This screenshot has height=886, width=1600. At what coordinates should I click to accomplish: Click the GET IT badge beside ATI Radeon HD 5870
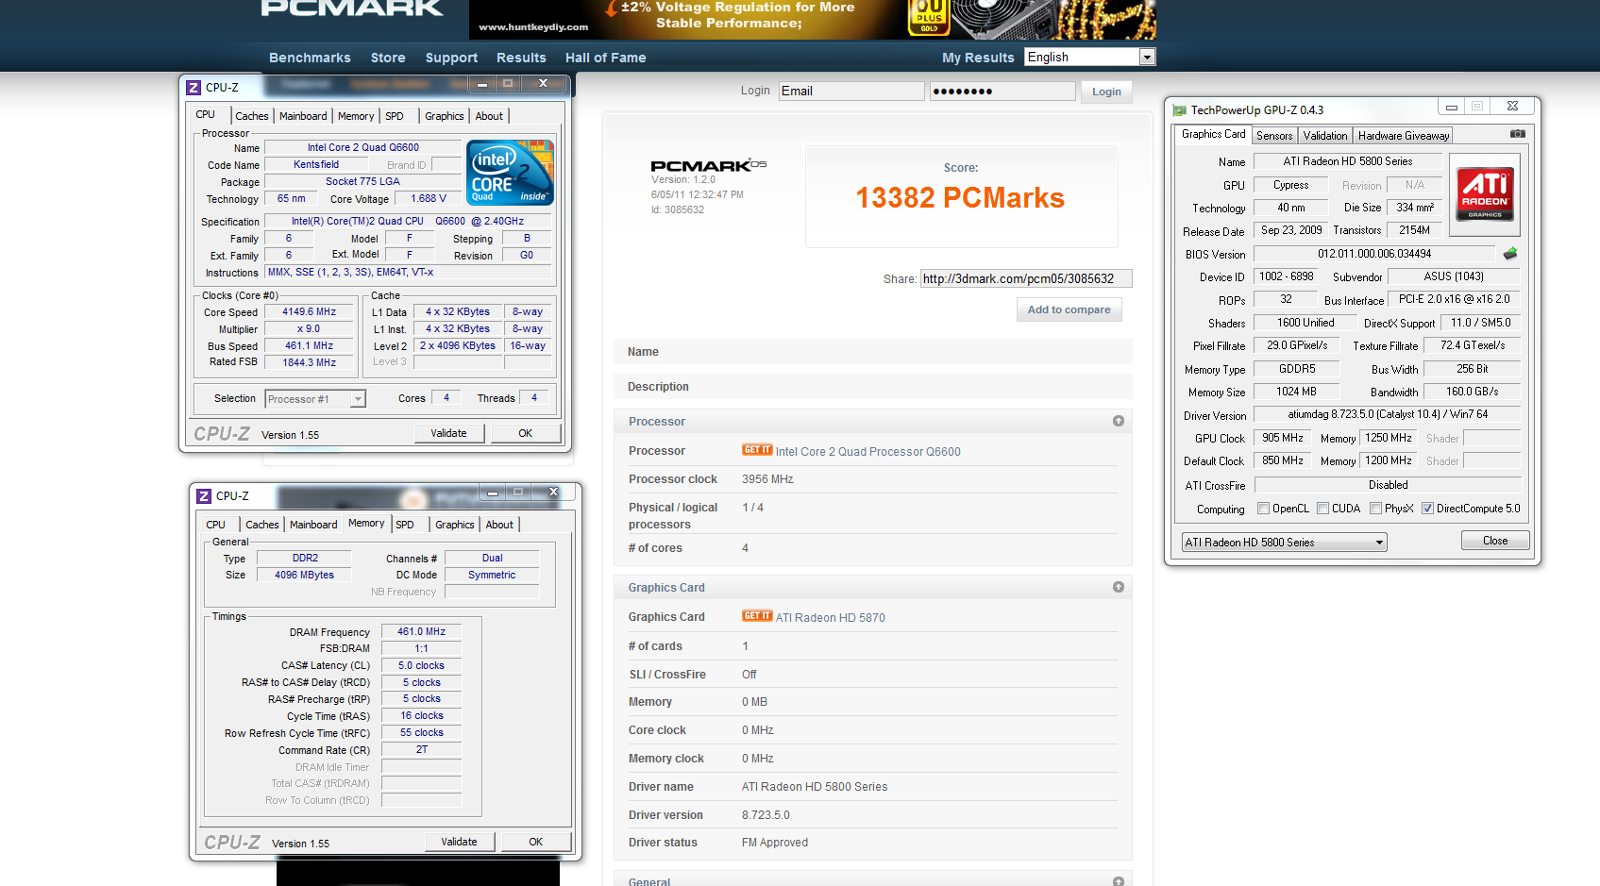click(x=757, y=616)
